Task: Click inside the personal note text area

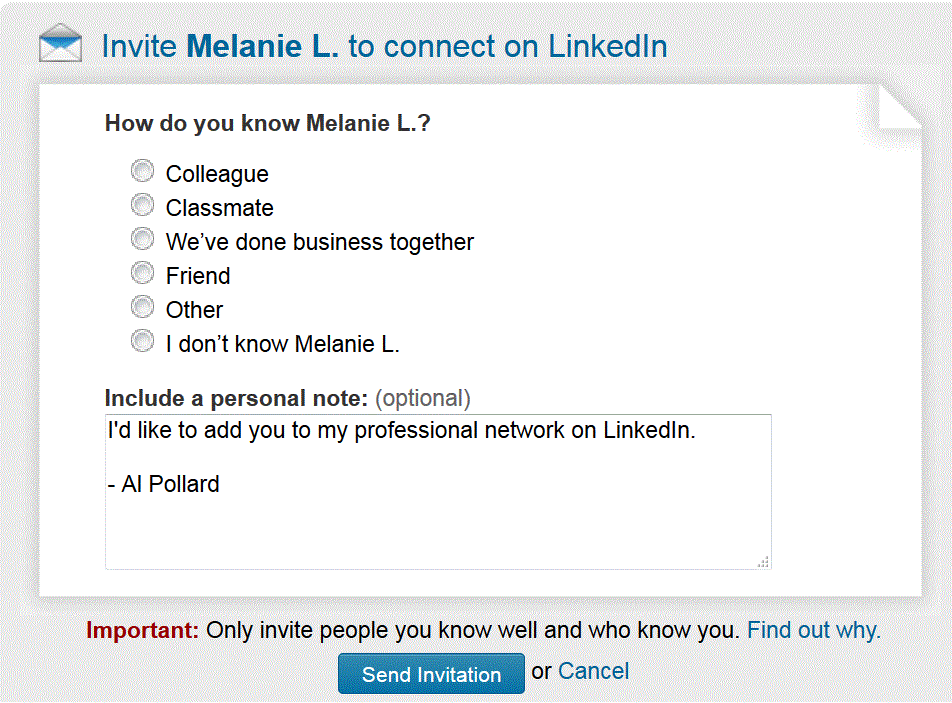Action: pos(438,492)
